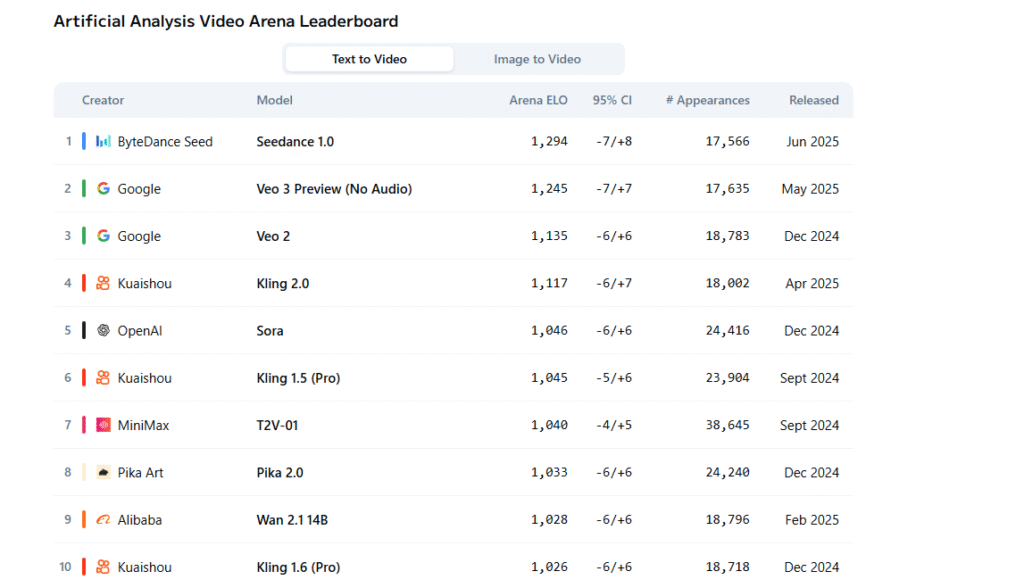
Task: Click the Pika Art logo icon
Action: coord(103,472)
